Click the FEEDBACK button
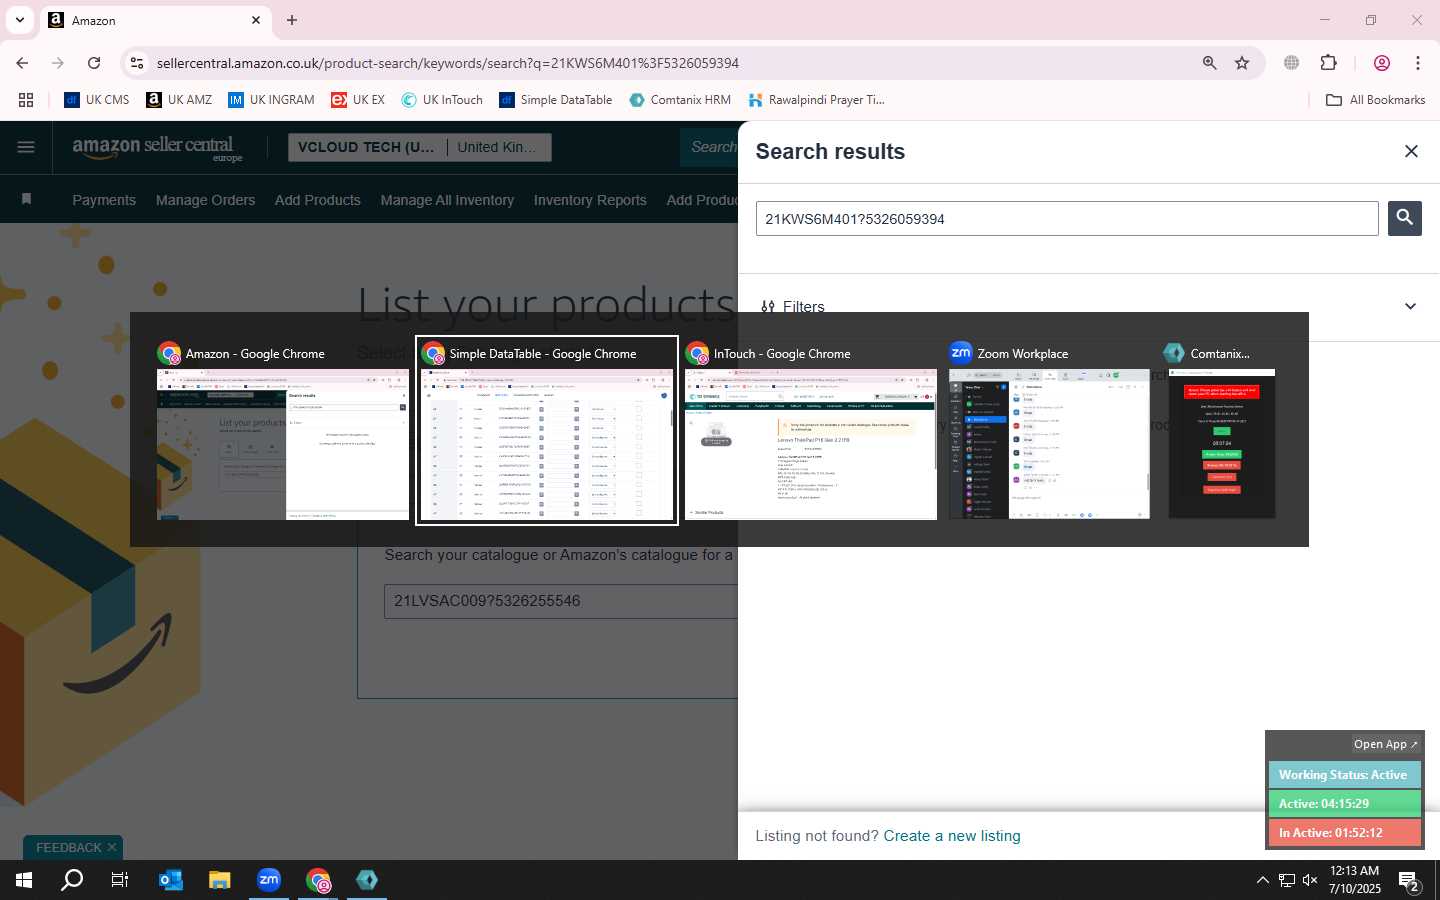The width and height of the screenshot is (1440, 900). coord(69,847)
